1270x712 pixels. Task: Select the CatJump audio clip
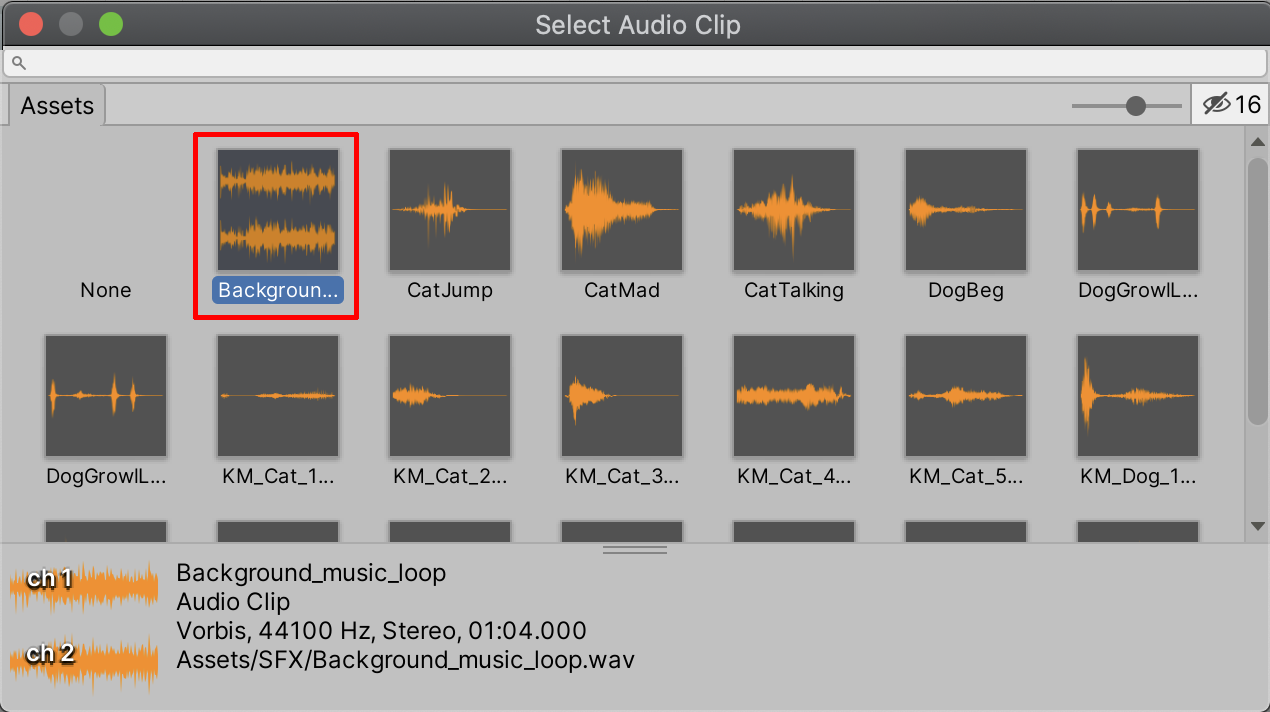(x=450, y=210)
